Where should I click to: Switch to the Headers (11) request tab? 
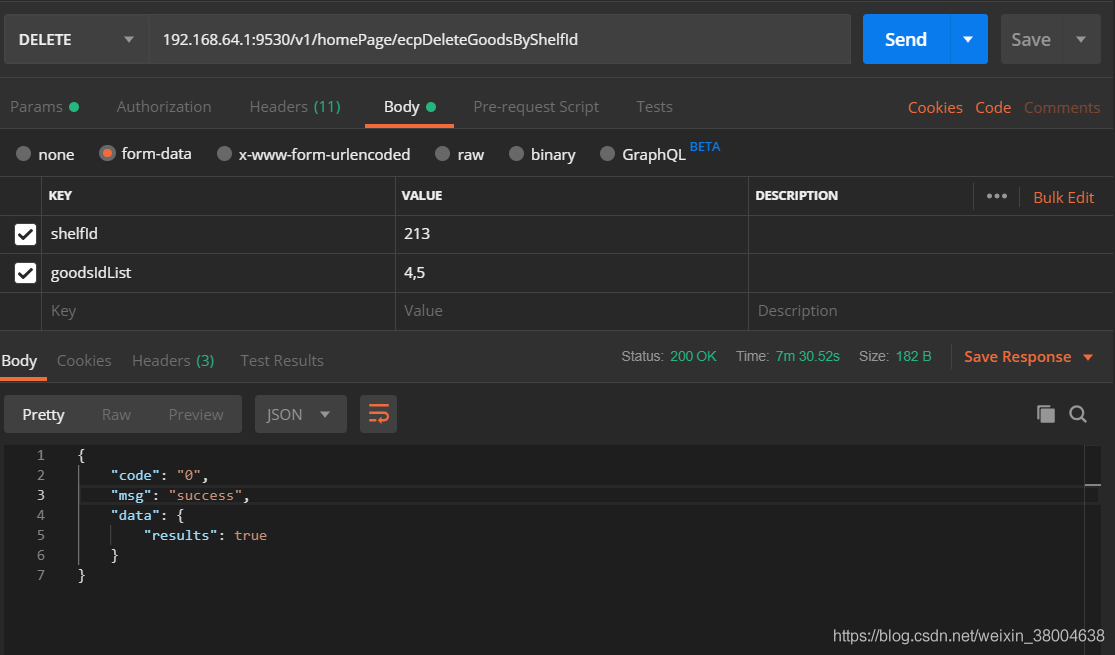294,107
